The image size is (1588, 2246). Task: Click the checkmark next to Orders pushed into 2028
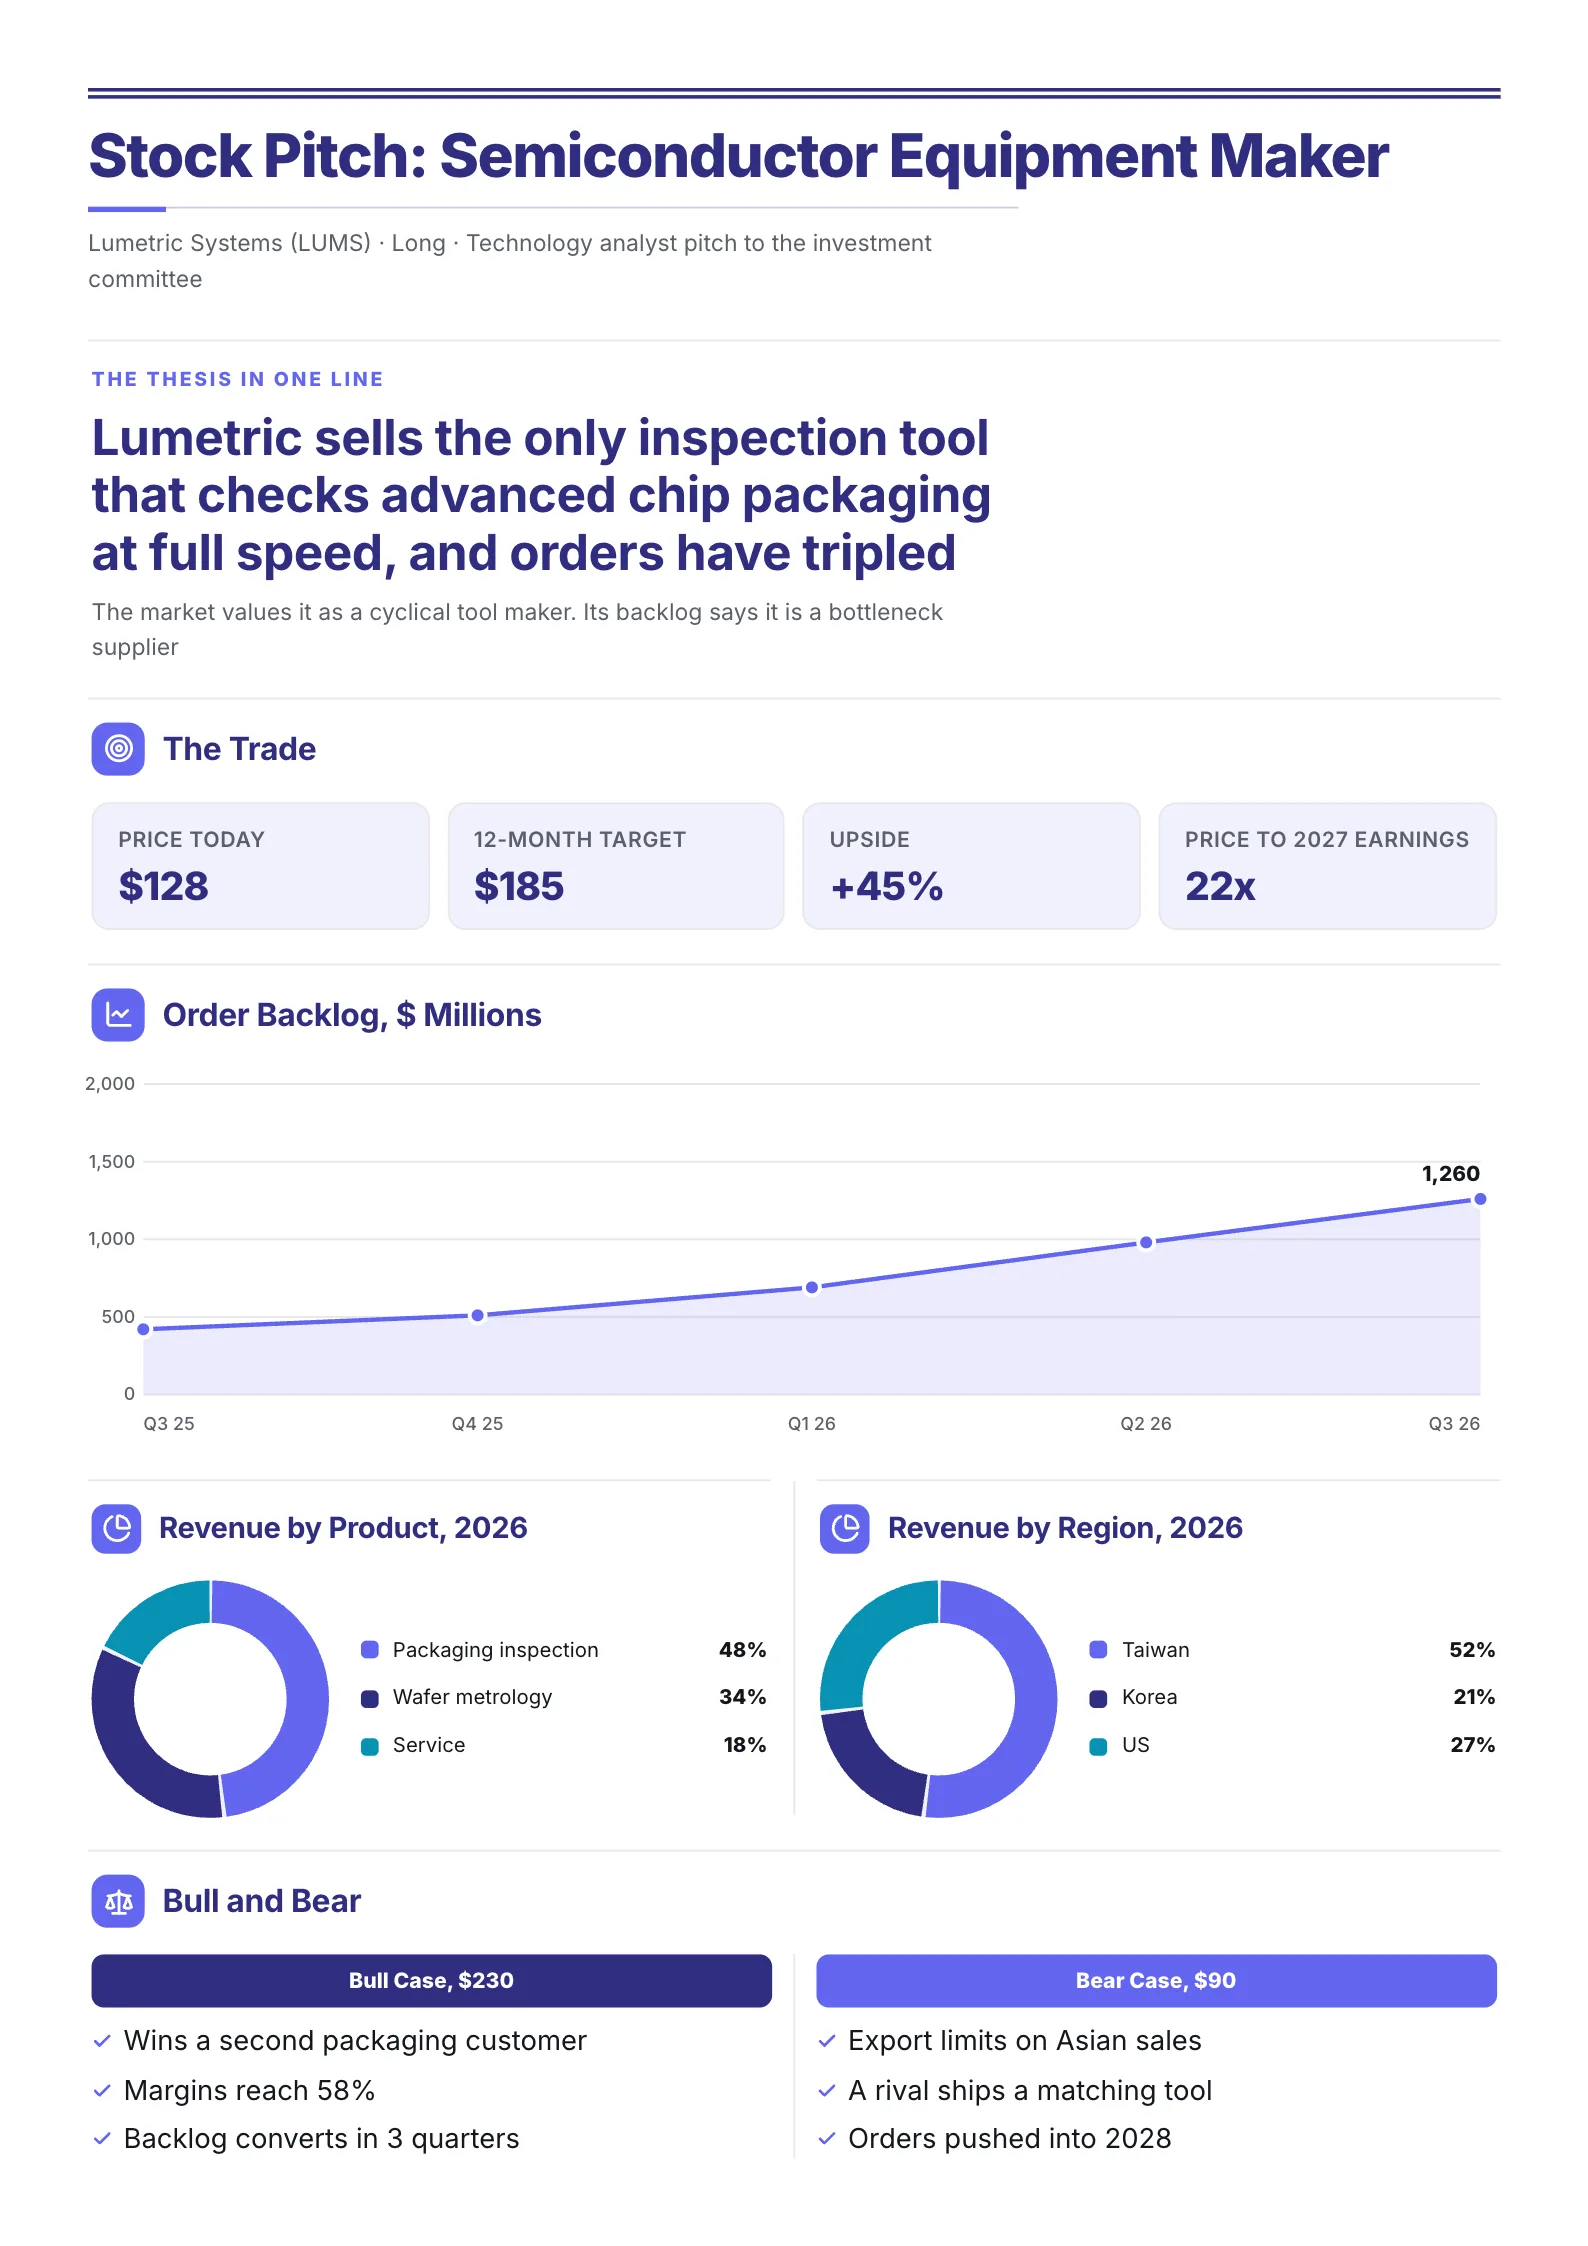[827, 2138]
